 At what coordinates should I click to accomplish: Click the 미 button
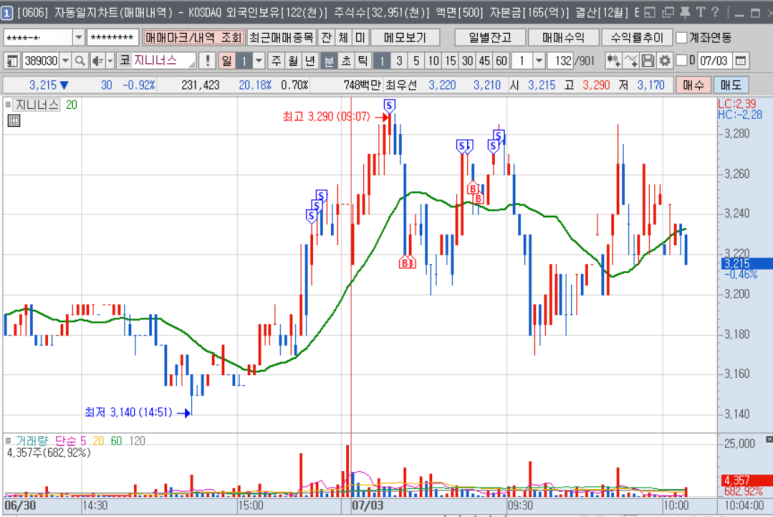click(360, 37)
